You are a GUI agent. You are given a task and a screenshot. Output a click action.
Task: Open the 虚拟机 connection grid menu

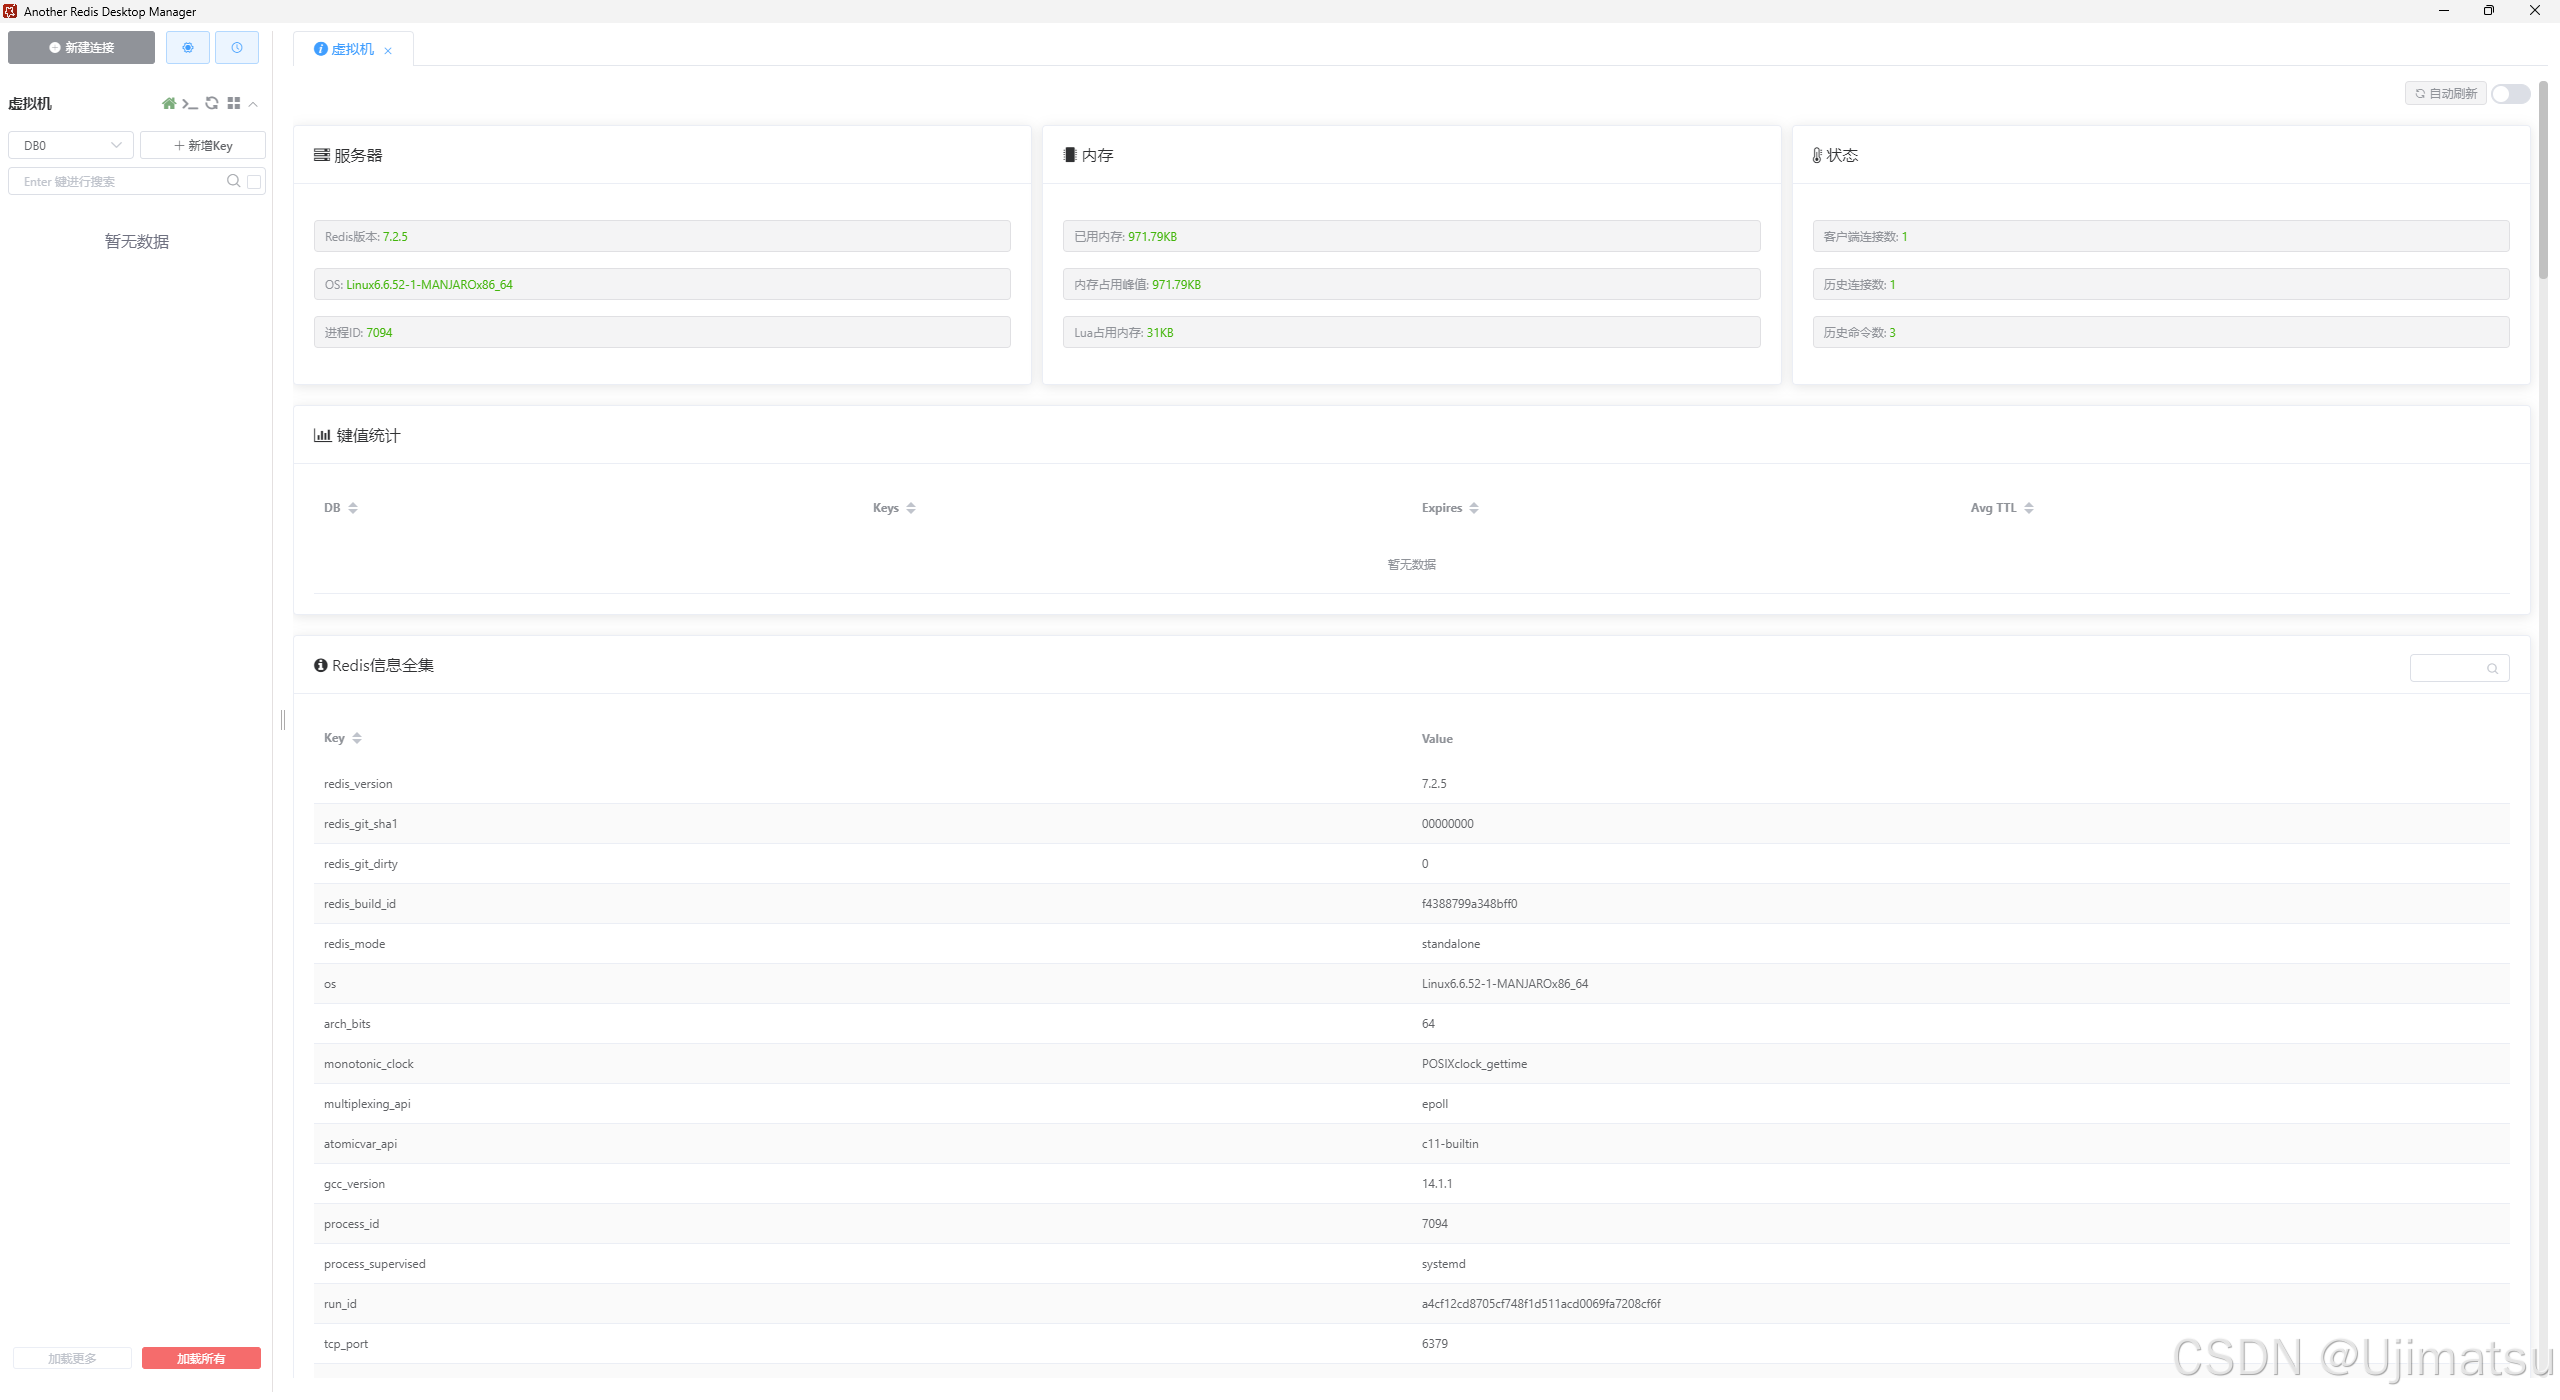coord(234,103)
